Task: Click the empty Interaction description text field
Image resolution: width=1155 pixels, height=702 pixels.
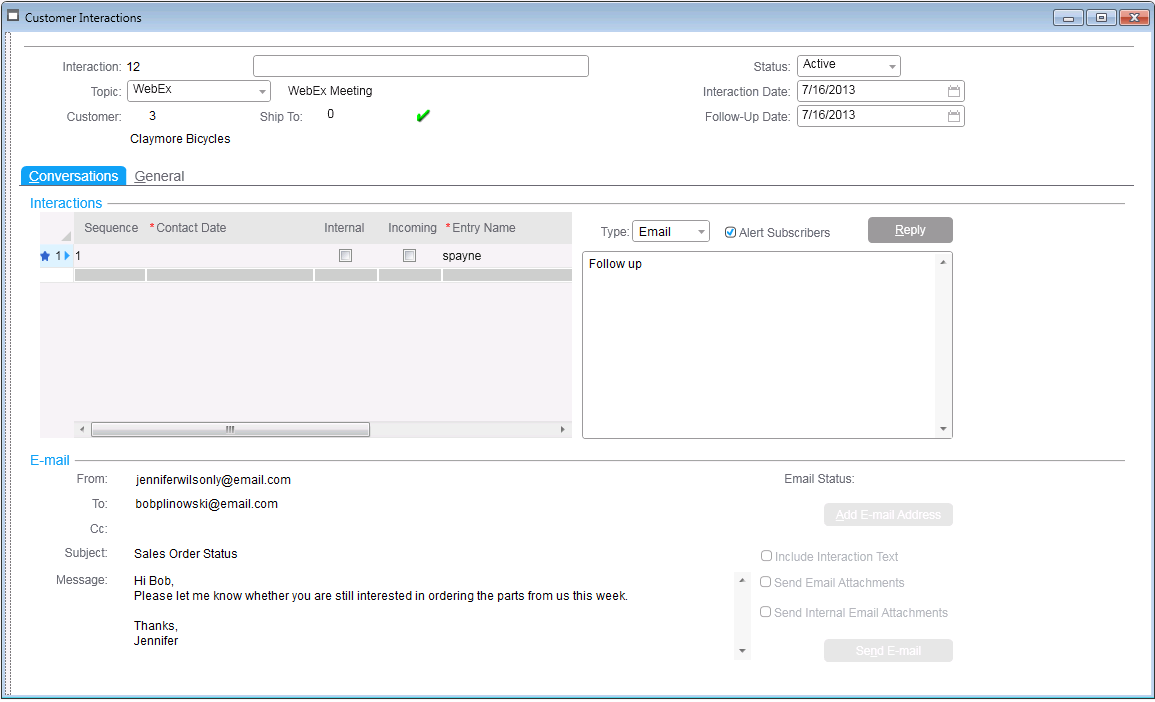Action: click(420, 66)
